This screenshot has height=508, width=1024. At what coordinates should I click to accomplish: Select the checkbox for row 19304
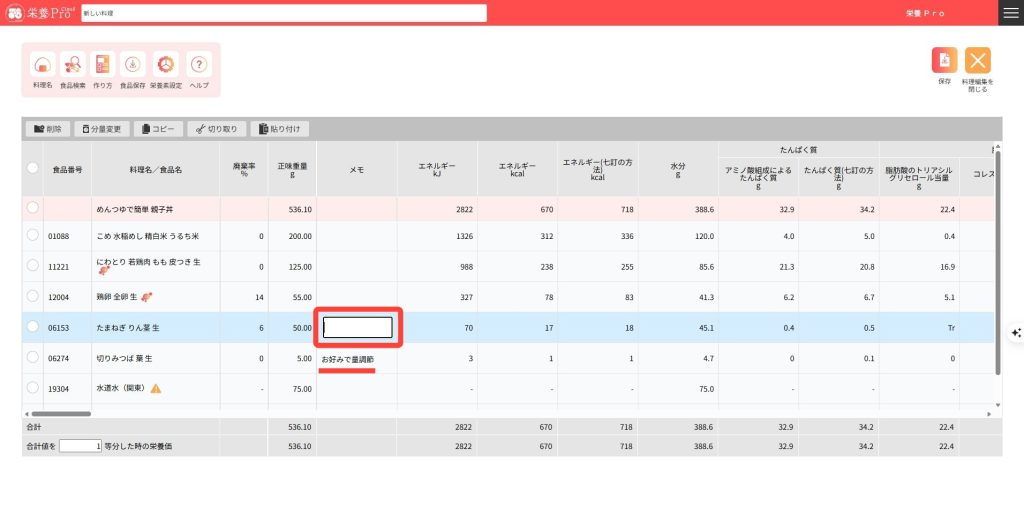33,387
